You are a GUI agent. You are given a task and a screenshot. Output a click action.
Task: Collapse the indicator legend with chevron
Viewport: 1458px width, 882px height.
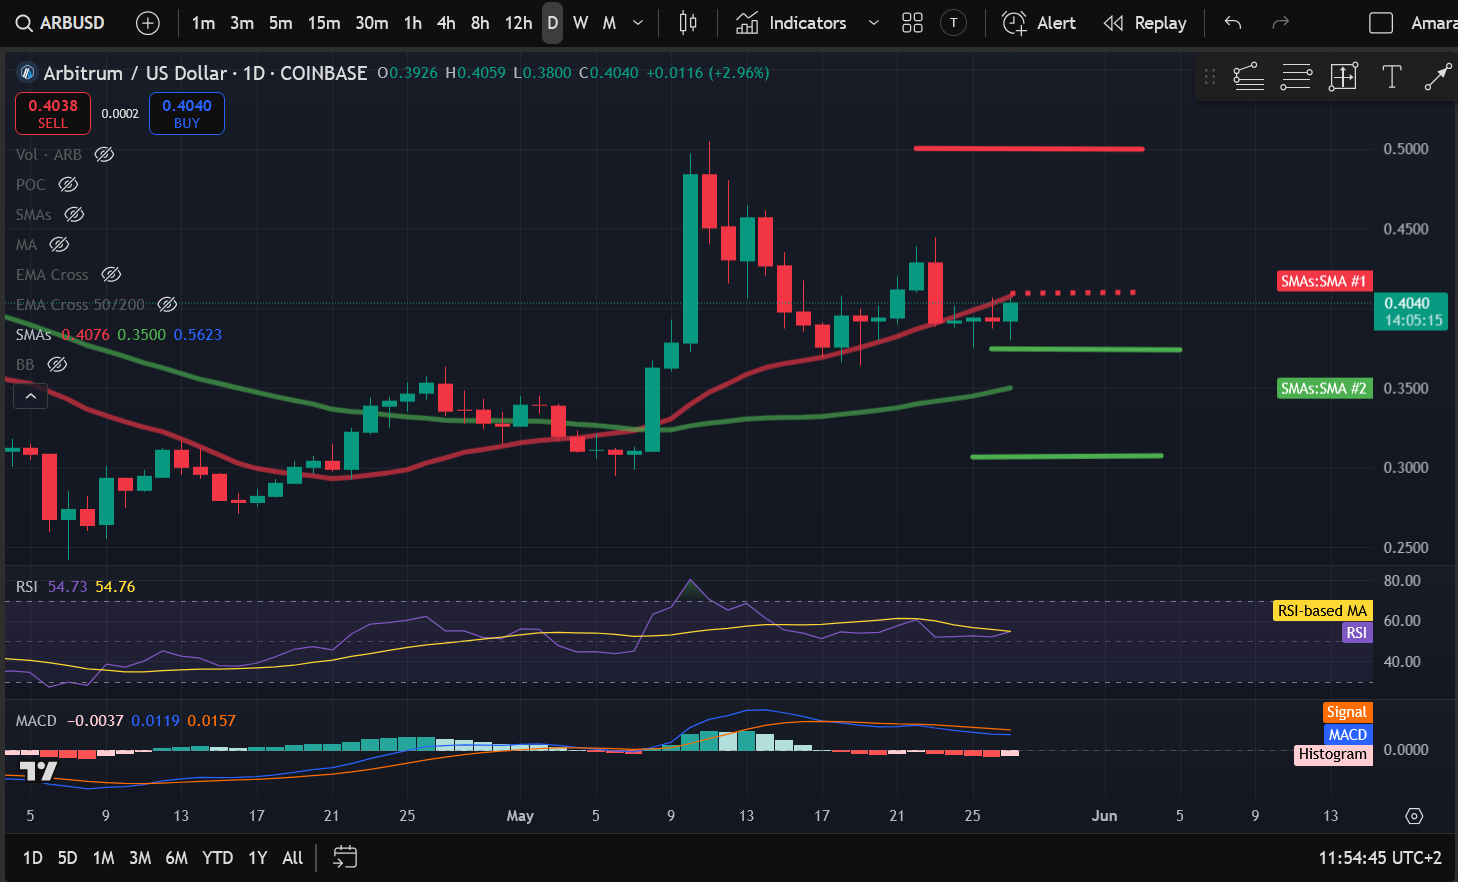click(31, 397)
